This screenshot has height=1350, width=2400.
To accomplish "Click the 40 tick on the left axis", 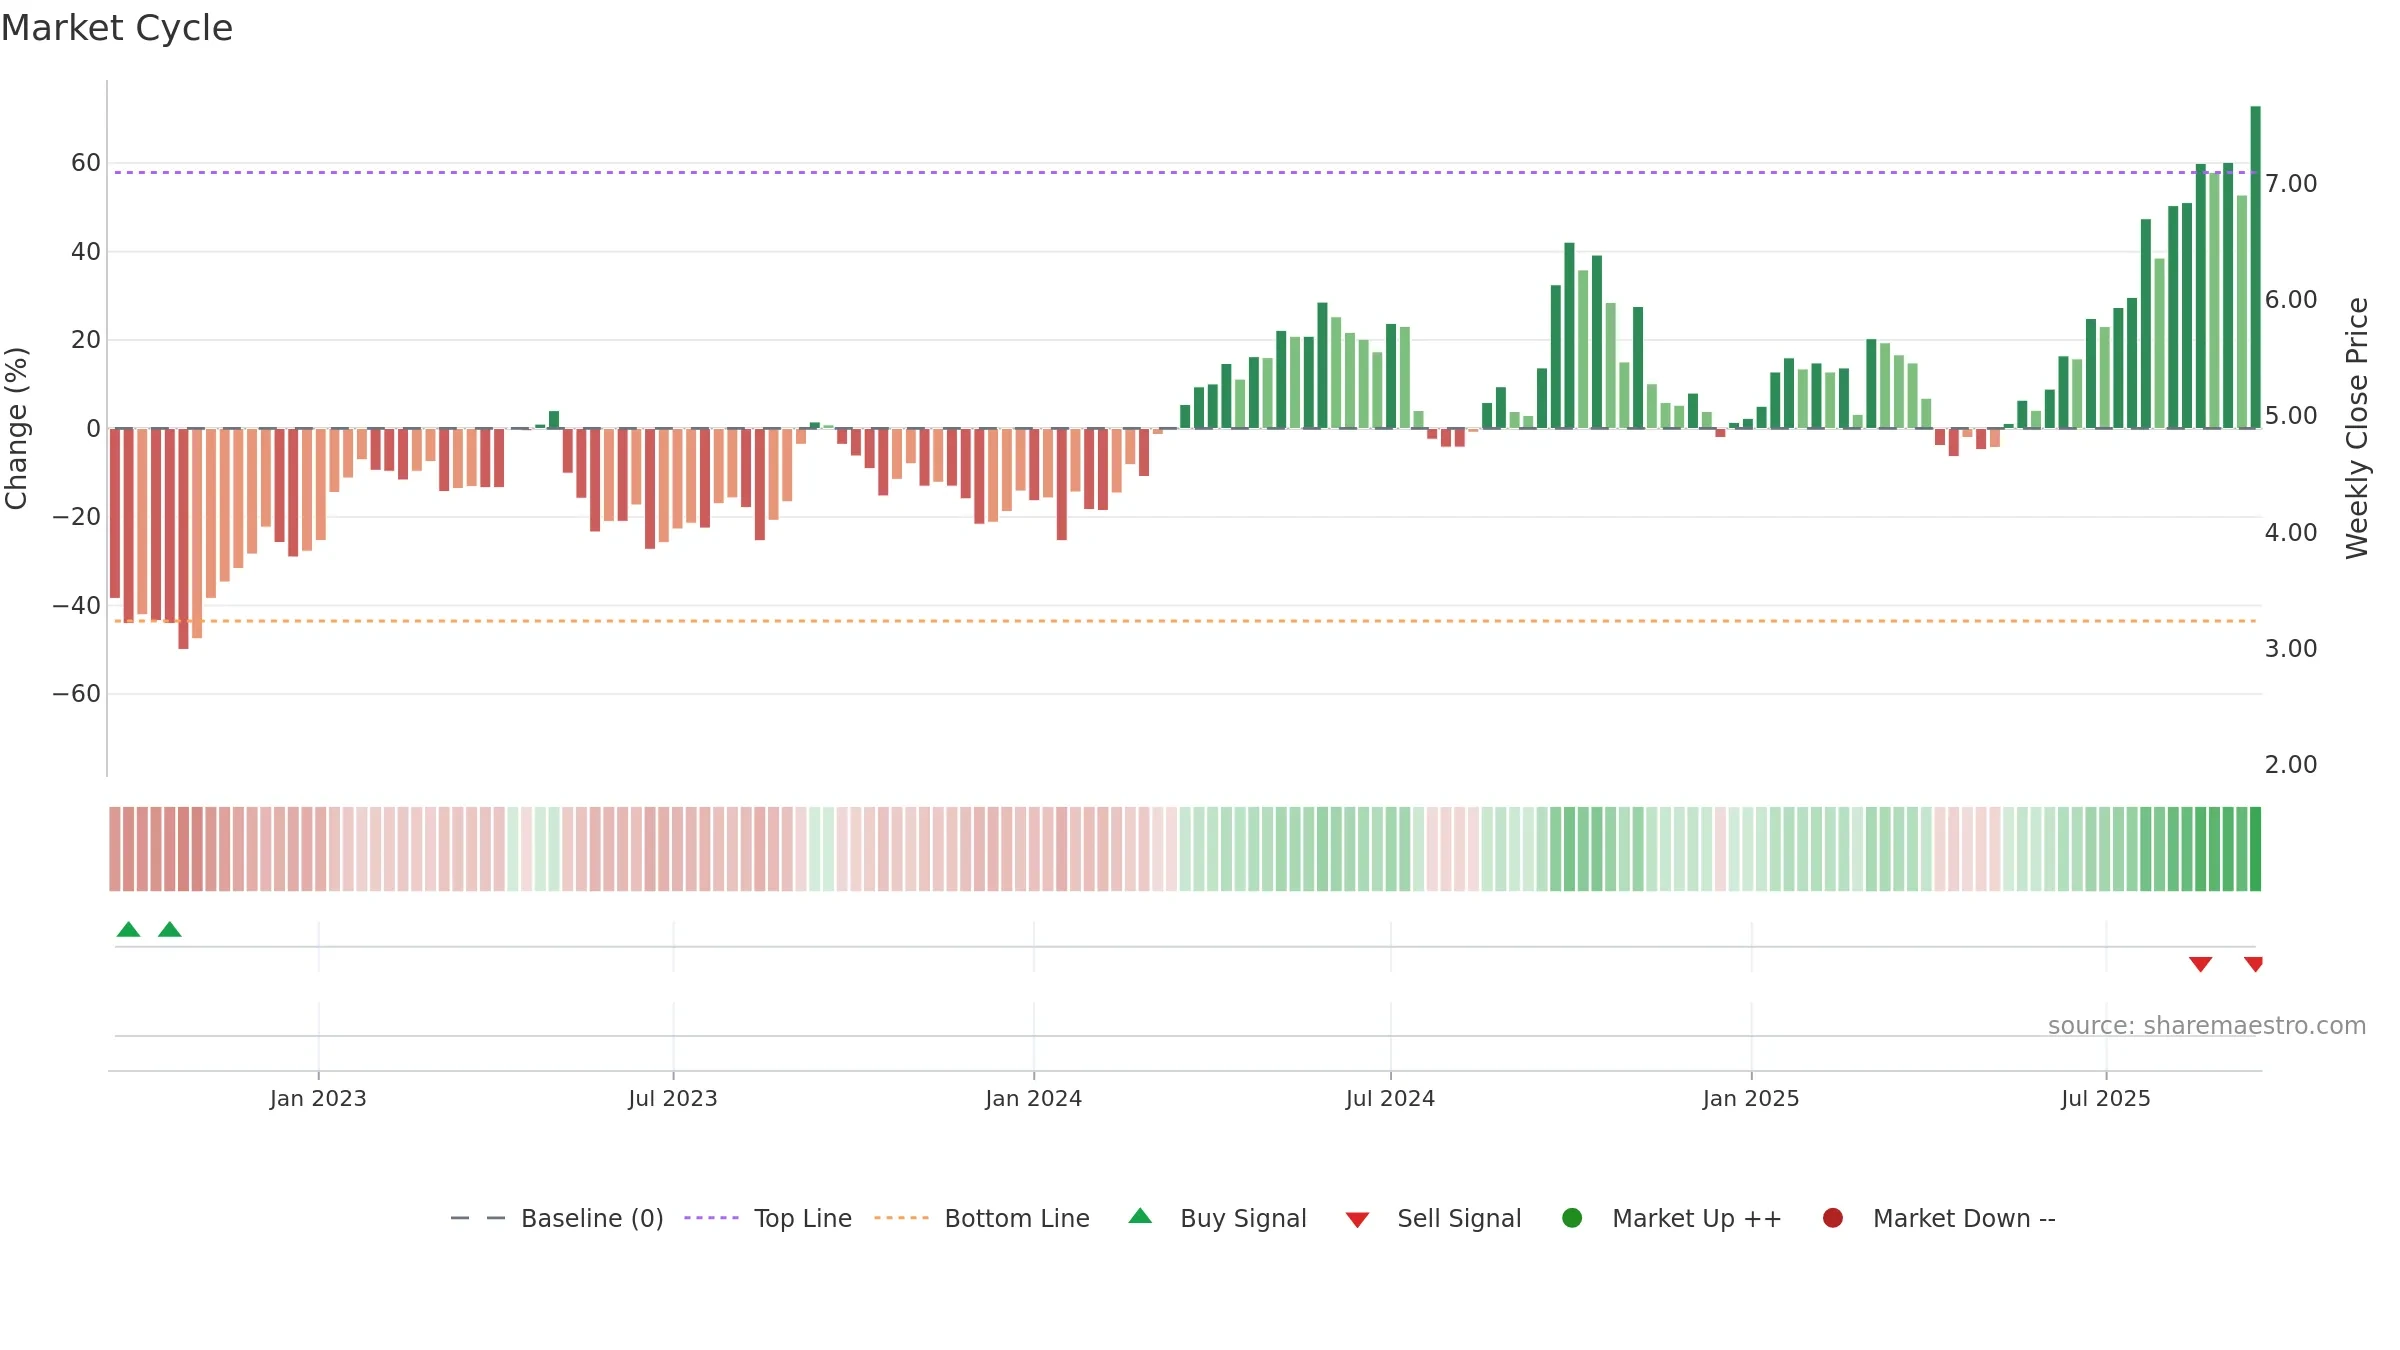I will [x=86, y=252].
